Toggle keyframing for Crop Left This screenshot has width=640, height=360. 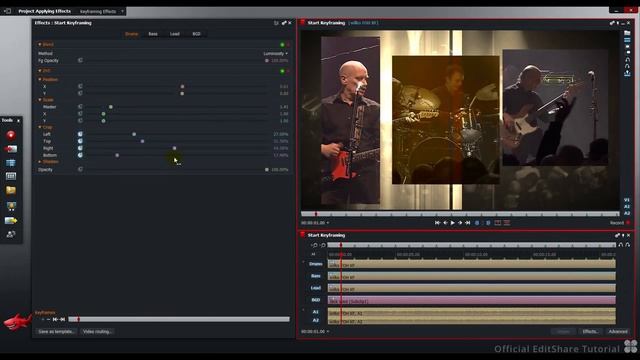80,134
